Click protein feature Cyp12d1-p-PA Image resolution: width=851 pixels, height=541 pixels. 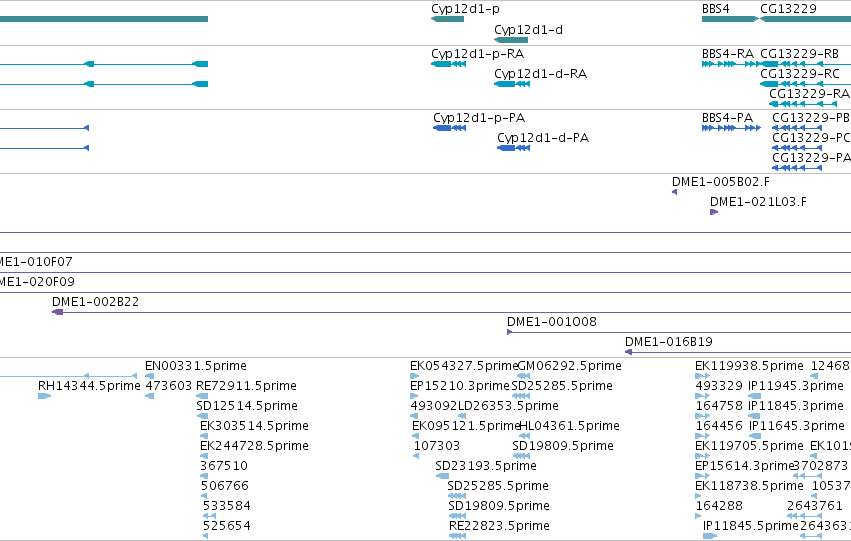click(x=449, y=128)
